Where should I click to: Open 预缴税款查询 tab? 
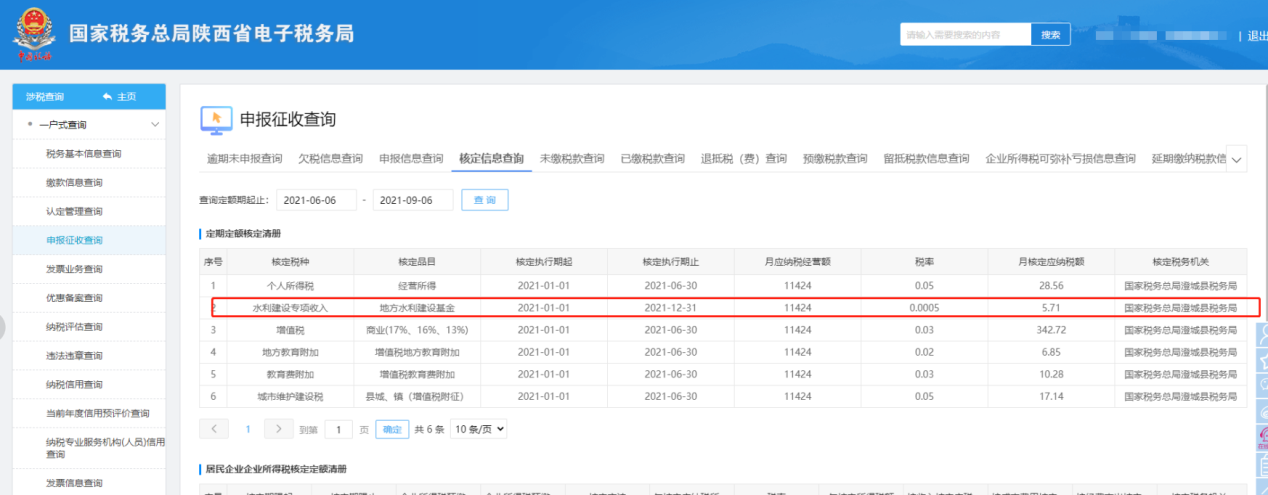835,159
